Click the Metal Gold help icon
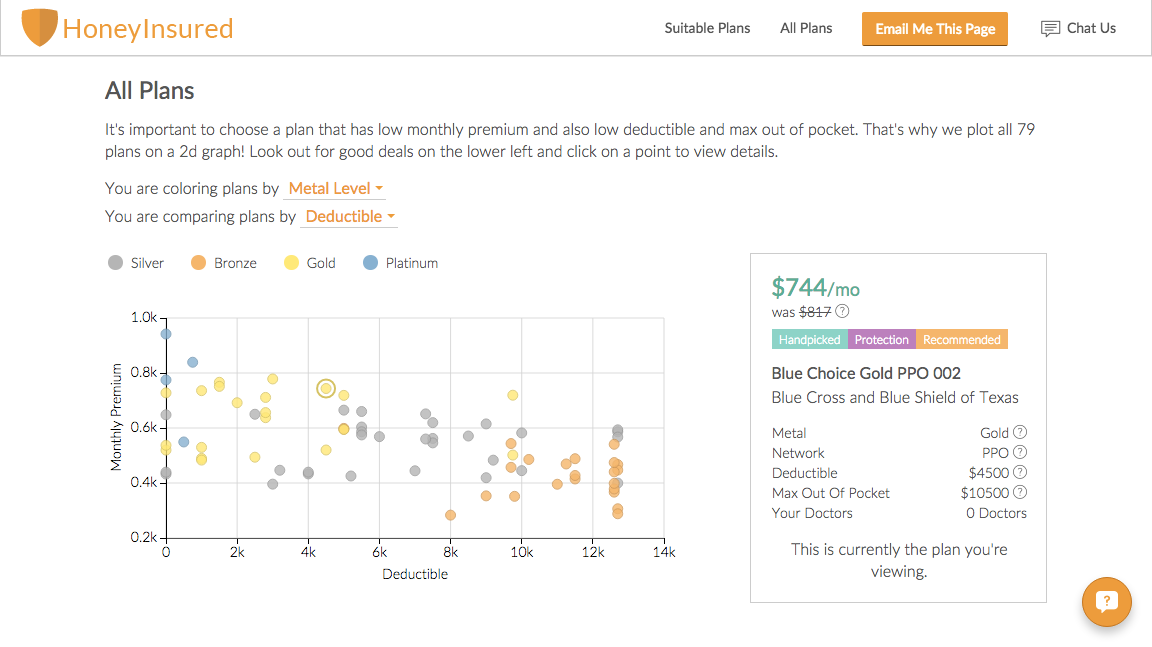1152x647 pixels. click(x=1020, y=433)
